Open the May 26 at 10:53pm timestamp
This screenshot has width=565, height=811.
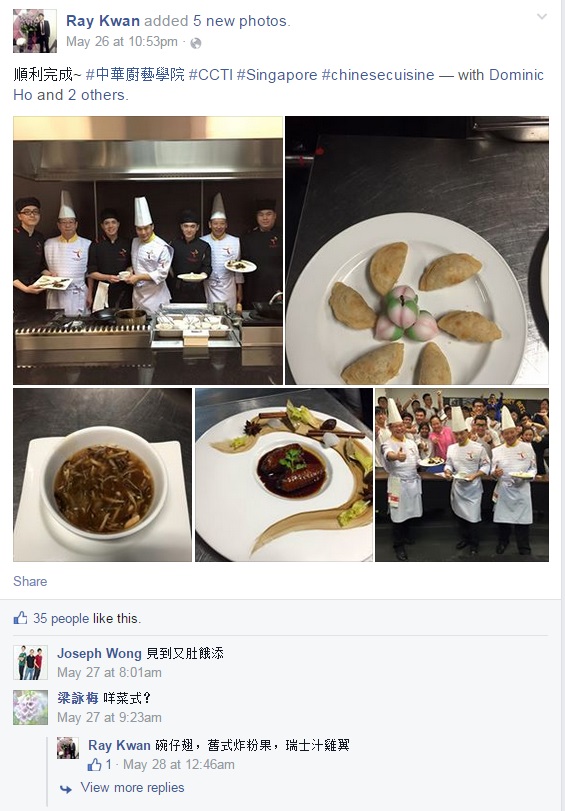click(x=122, y=42)
